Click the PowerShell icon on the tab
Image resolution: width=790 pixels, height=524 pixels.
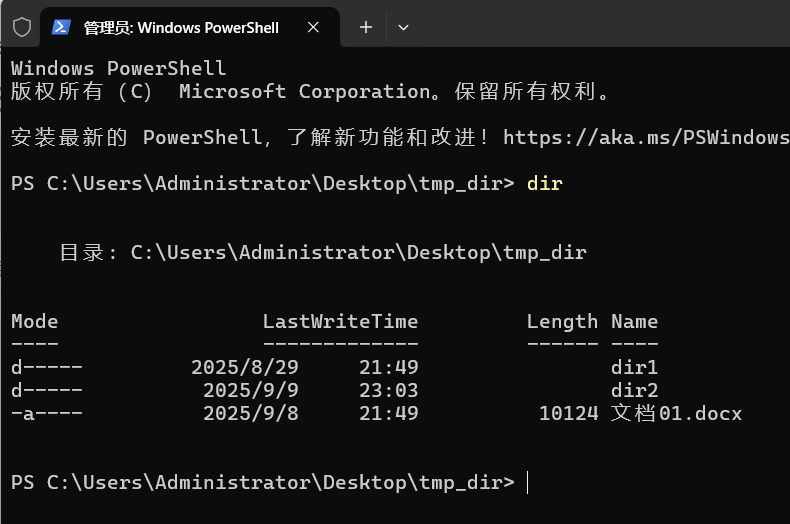pos(61,27)
